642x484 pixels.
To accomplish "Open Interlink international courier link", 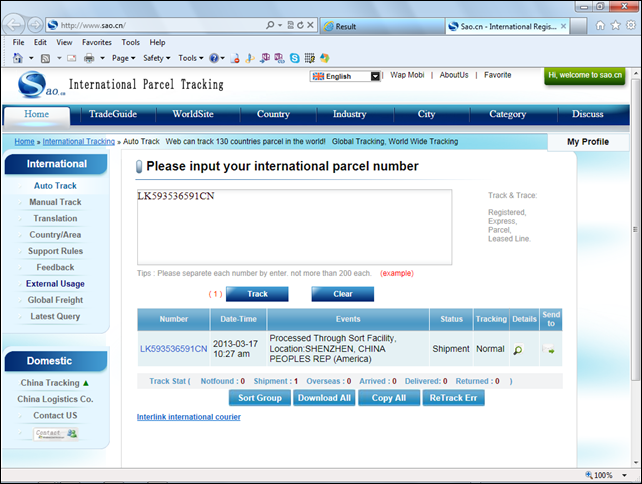I will (189, 417).
